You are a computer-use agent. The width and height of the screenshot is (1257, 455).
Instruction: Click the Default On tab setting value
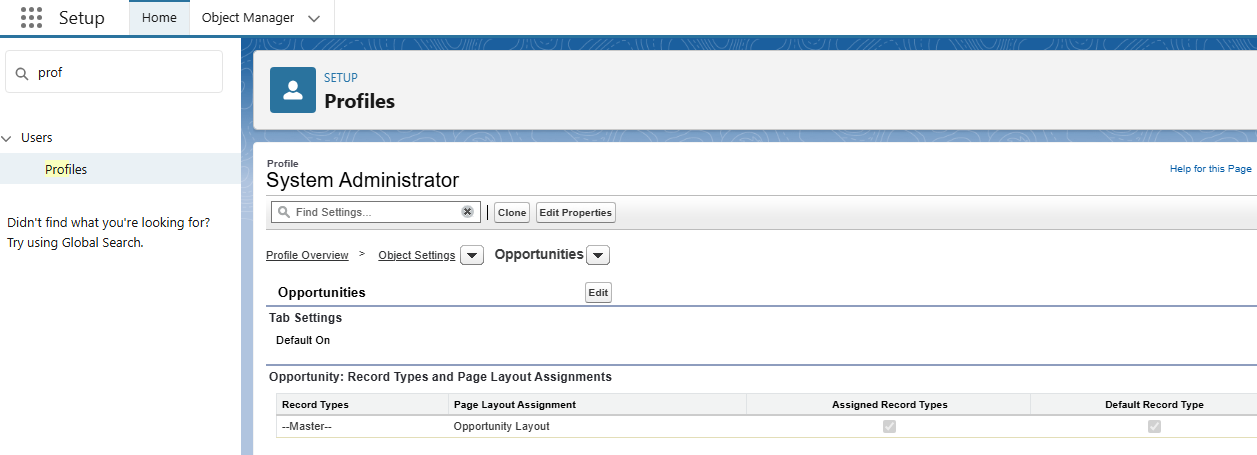pos(303,340)
